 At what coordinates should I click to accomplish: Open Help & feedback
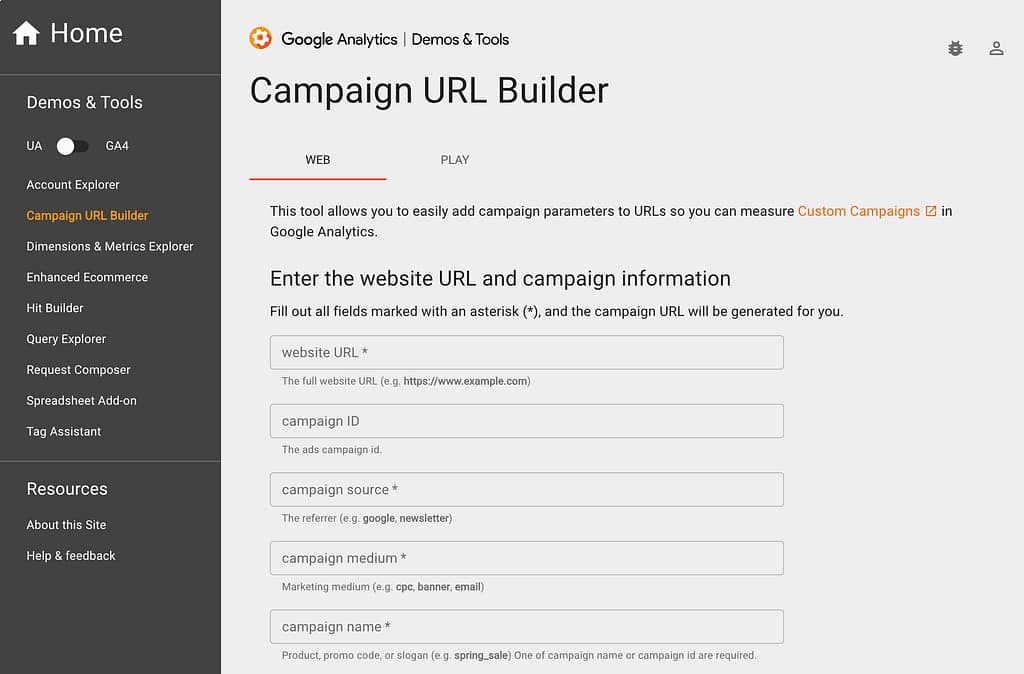pyautogui.click(x=70, y=556)
